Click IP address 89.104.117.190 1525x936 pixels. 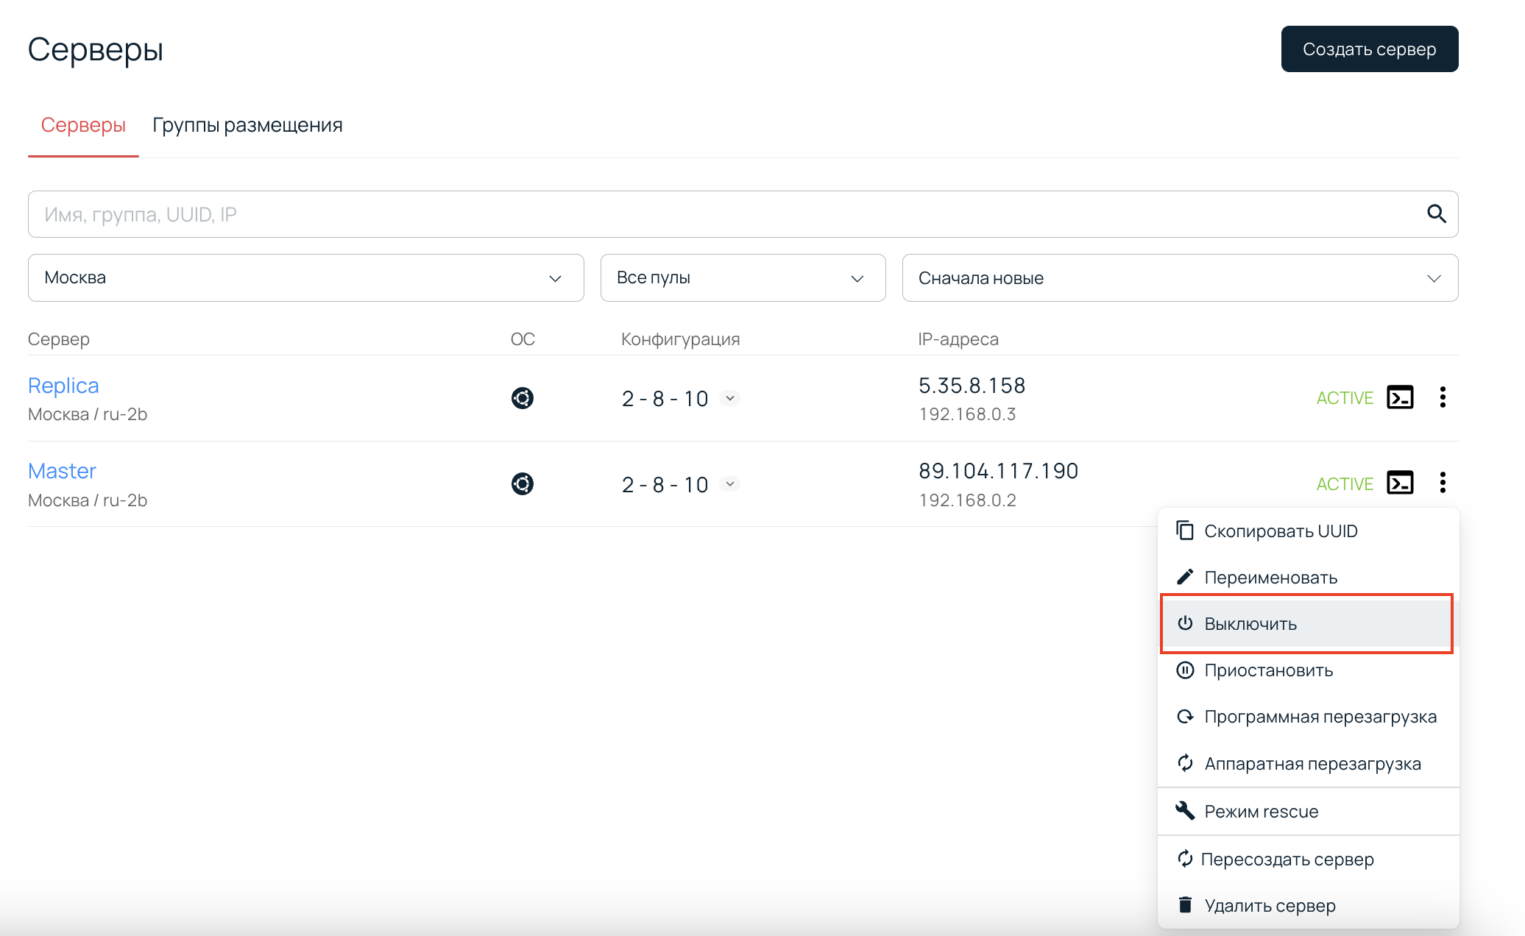[998, 471]
